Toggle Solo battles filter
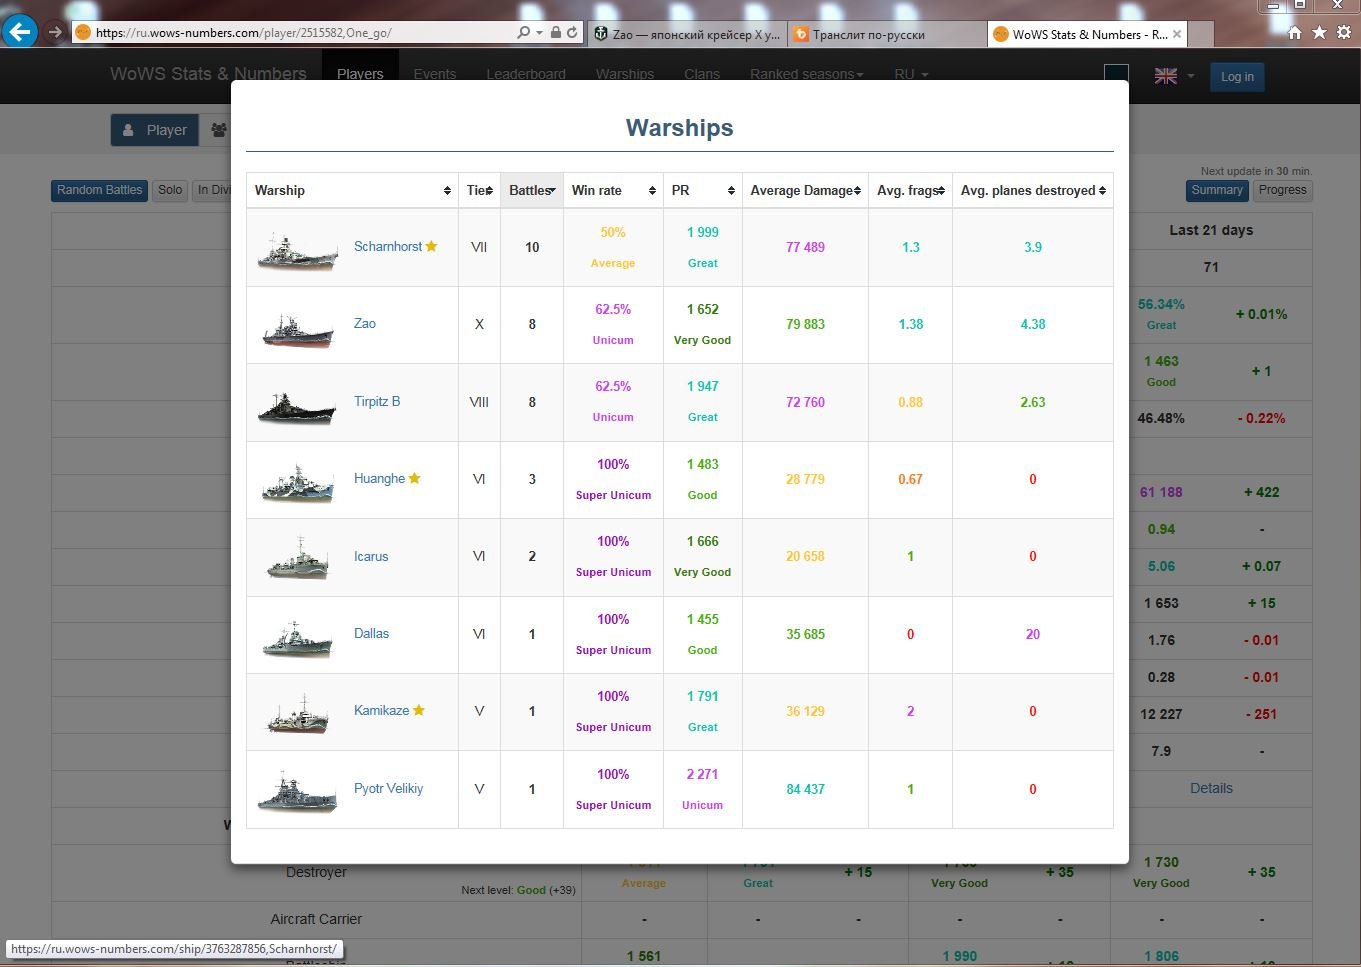The width and height of the screenshot is (1361, 967). click(170, 190)
